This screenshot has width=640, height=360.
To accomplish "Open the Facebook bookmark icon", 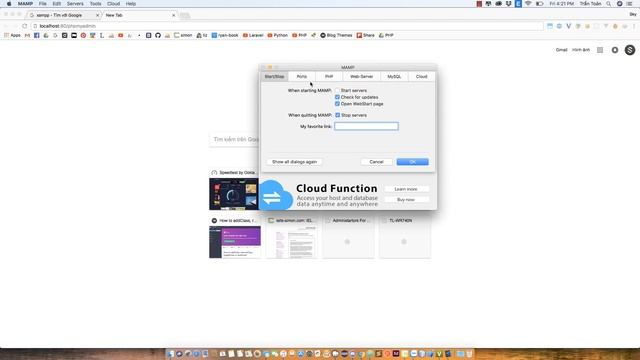I will click(37, 35).
